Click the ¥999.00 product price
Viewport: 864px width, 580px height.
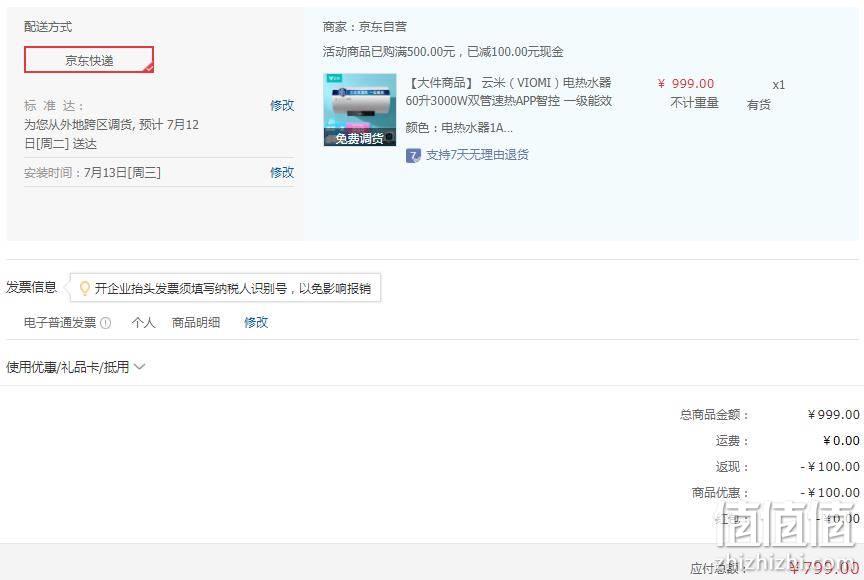tap(686, 84)
